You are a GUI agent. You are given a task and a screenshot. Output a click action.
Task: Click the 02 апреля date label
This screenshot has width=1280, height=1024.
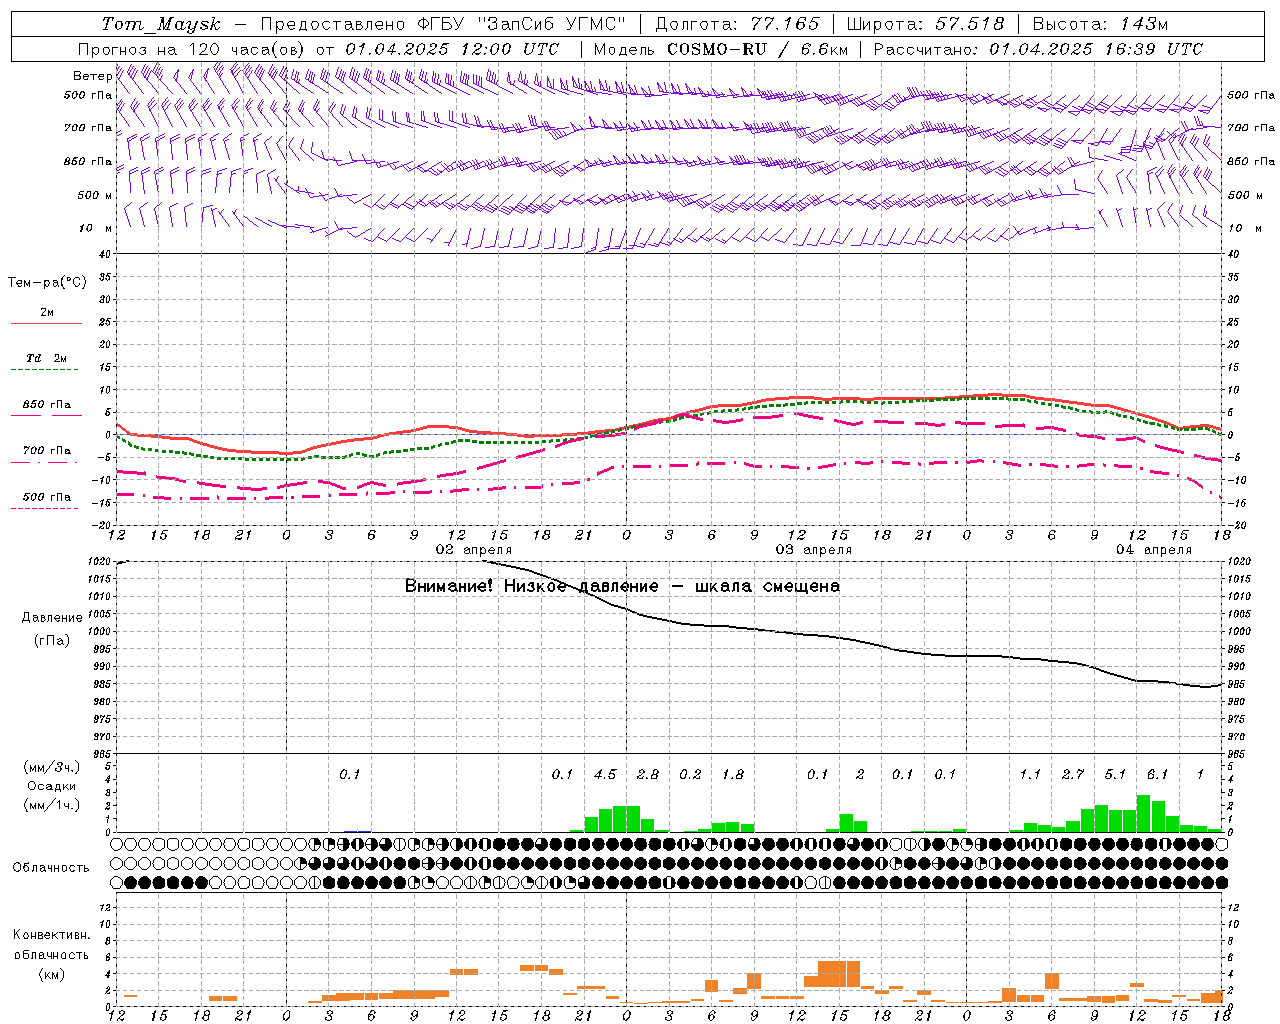473,550
